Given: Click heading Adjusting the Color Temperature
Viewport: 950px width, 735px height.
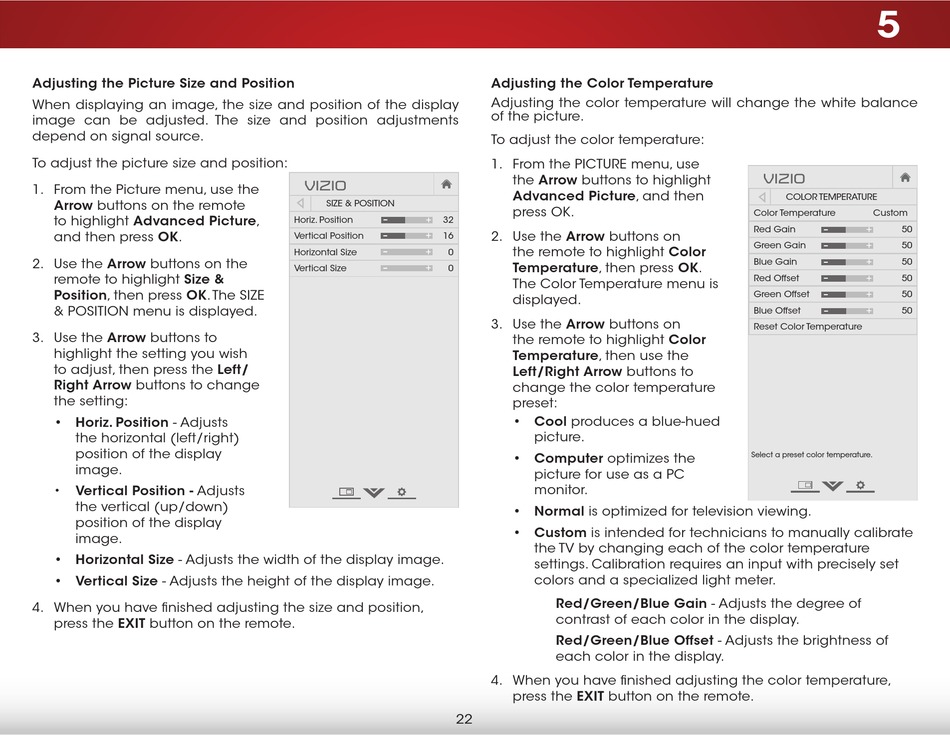Looking at the screenshot, I should (x=602, y=83).
